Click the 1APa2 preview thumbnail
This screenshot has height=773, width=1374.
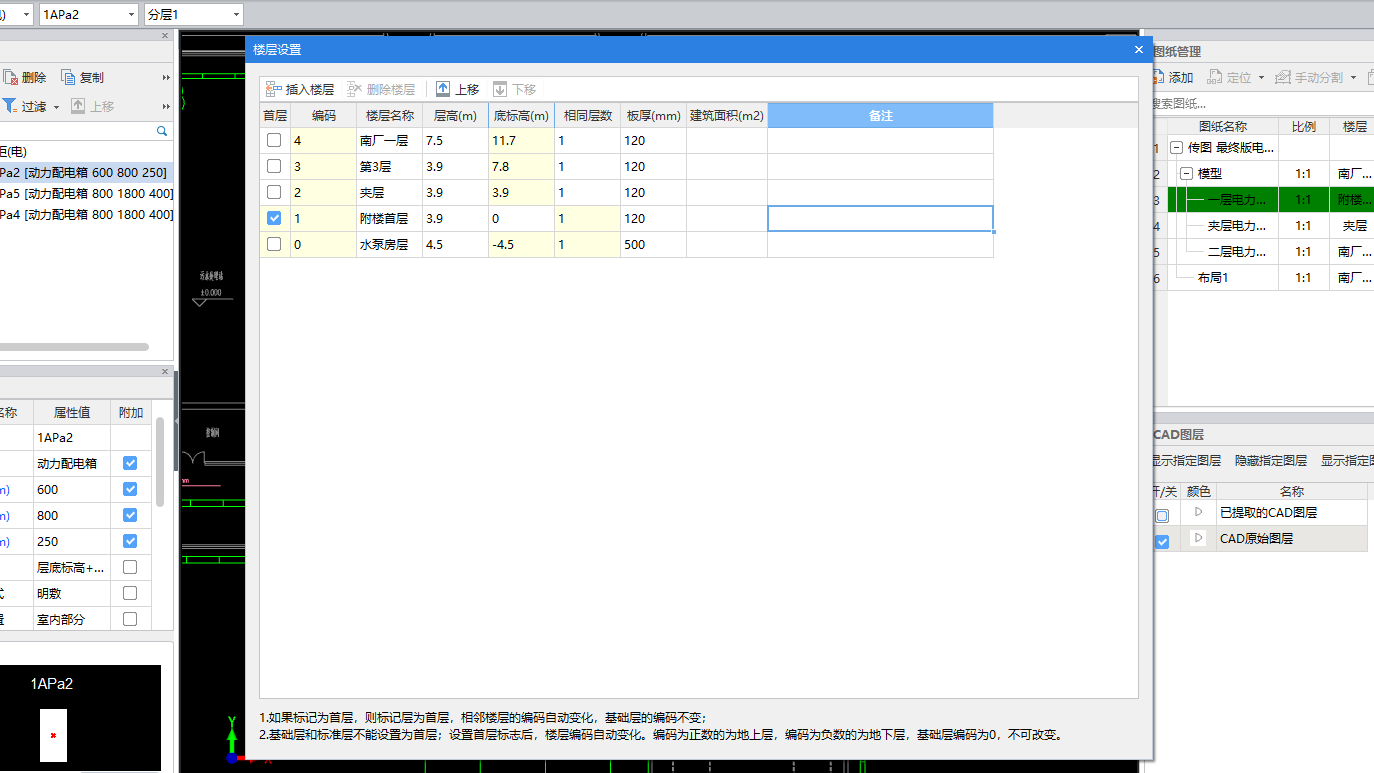[81, 718]
